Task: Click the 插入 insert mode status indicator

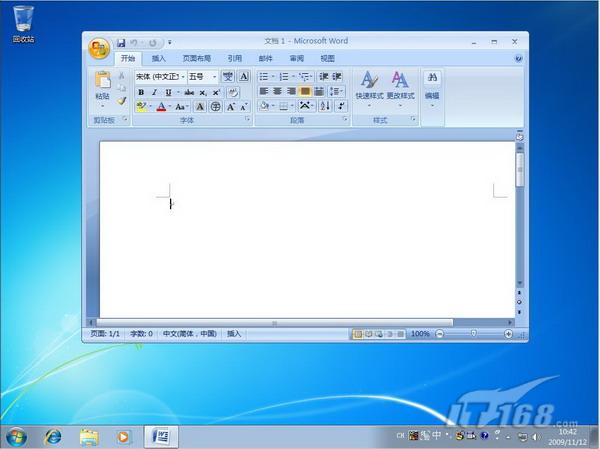Action: (x=234, y=334)
